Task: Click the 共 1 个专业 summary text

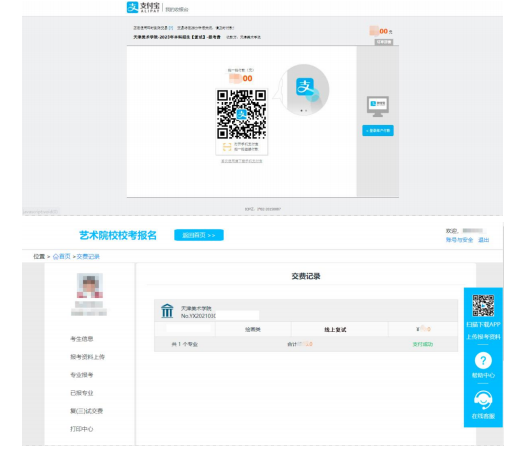Action: tap(185, 344)
